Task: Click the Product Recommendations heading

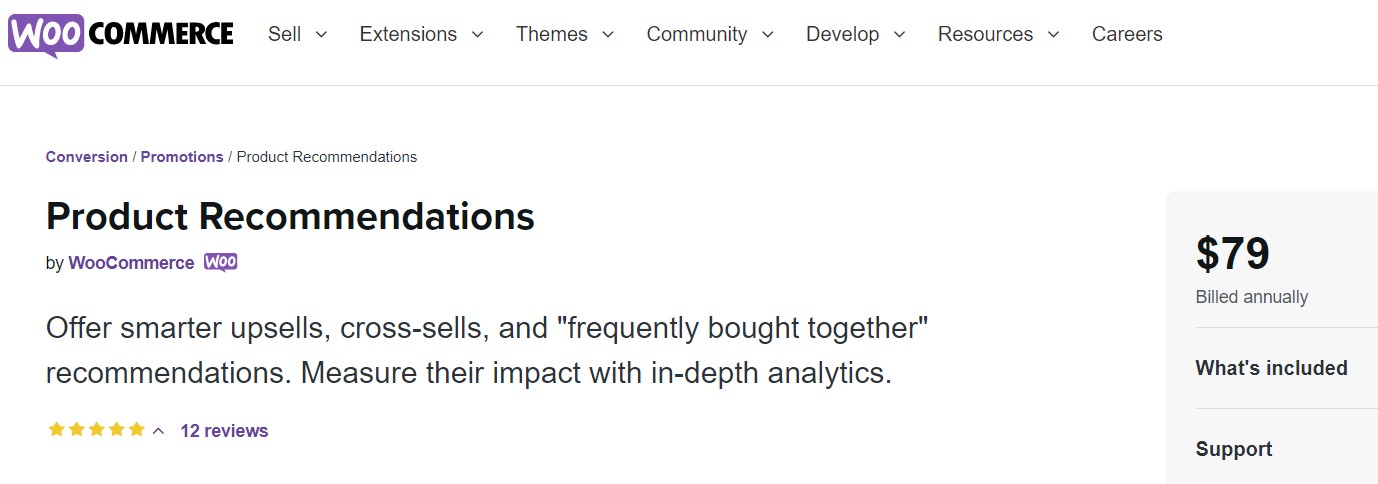Action: pyautogui.click(x=290, y=217)
